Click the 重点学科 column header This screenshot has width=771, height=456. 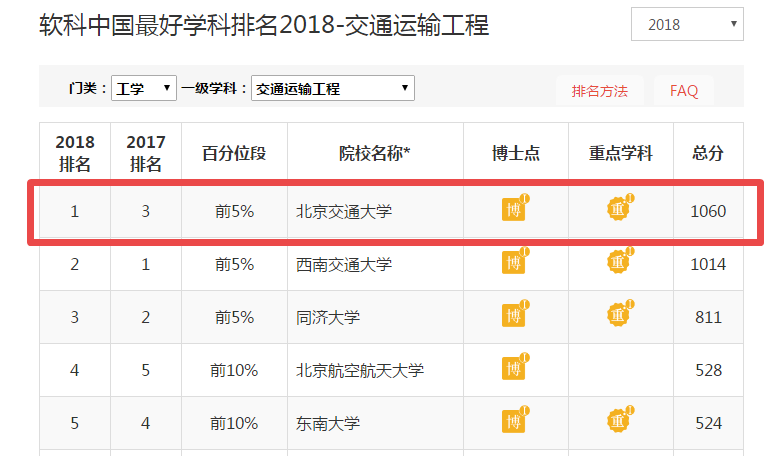[x=621, y=152]
